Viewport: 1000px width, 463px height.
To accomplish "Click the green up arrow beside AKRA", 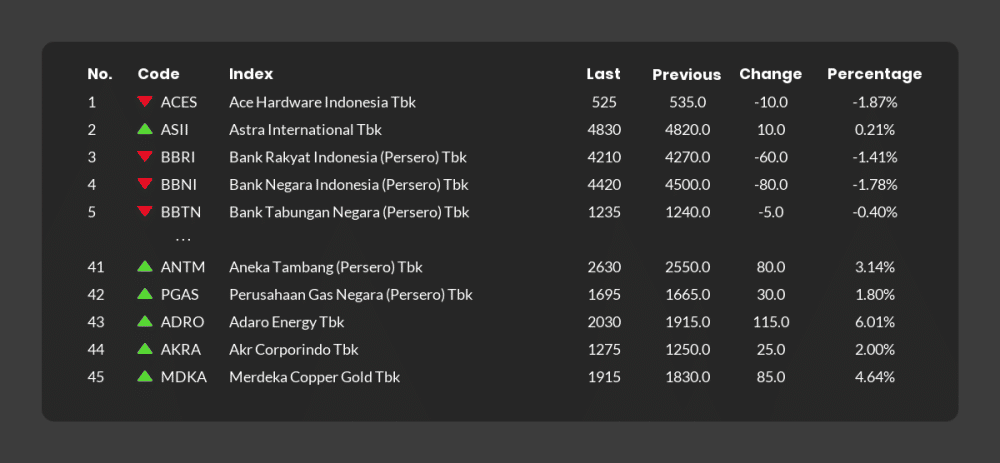I will pyautogui.click(x=145, y=348).
